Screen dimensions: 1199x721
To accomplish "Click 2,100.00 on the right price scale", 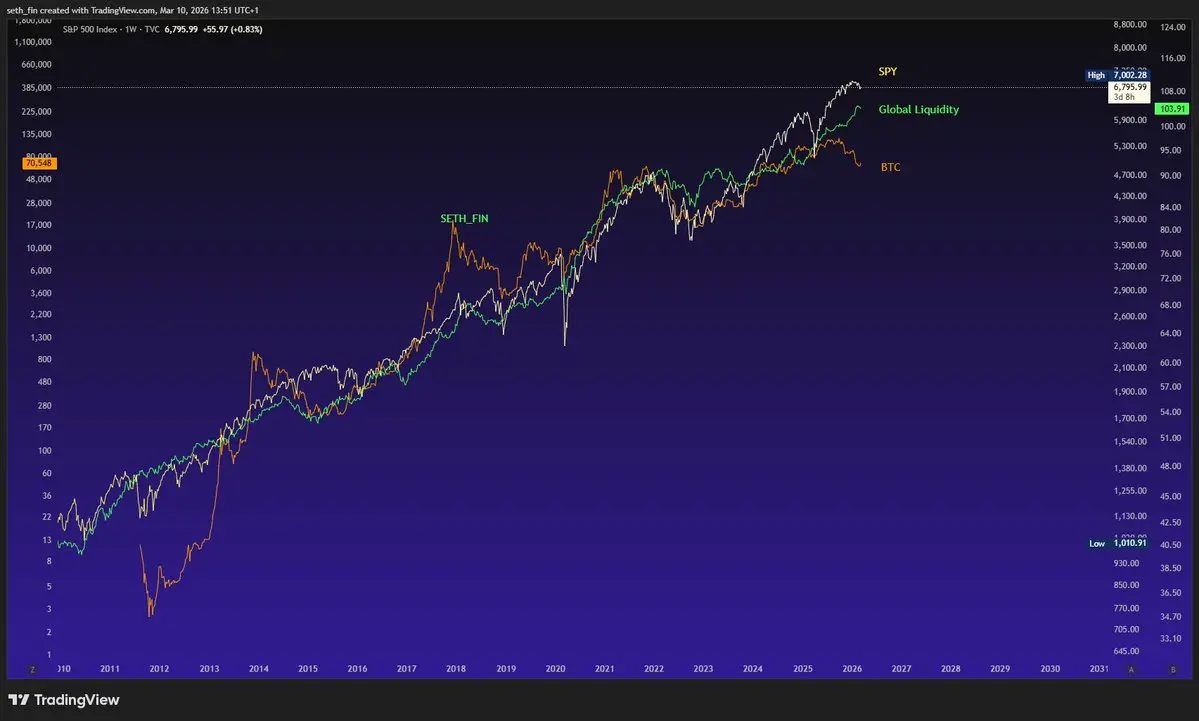I will coord(1130,368).
